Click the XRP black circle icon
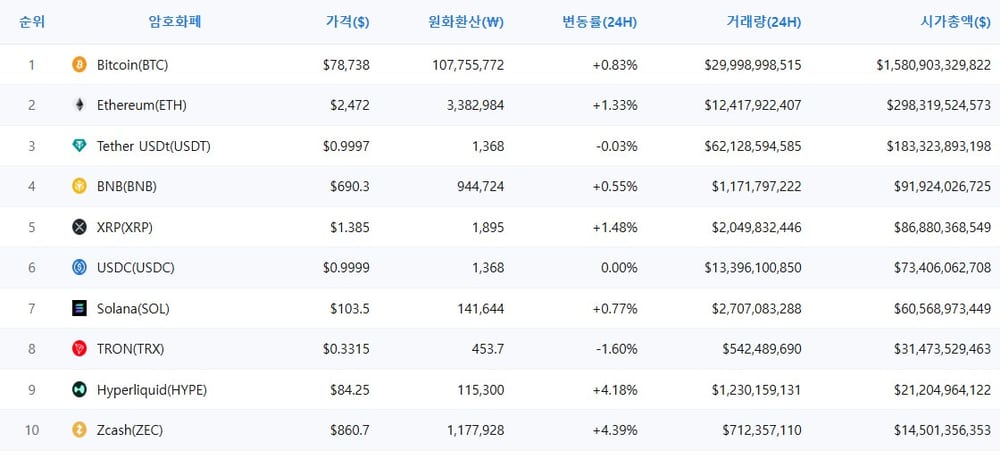Screen dimensions: 1000x459 (79, 227)
